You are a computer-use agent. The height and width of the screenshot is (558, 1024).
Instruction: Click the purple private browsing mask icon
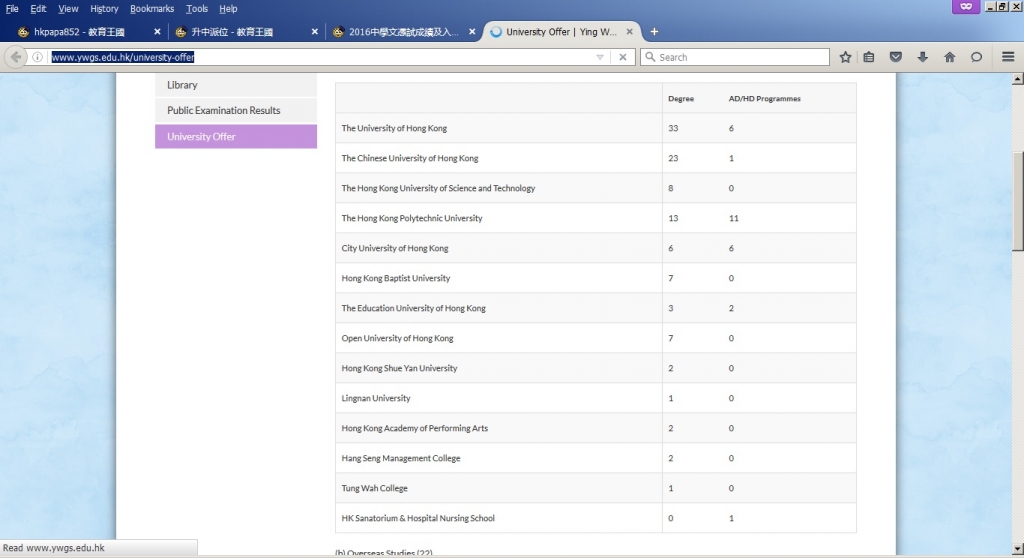click(x=966, y=7)
